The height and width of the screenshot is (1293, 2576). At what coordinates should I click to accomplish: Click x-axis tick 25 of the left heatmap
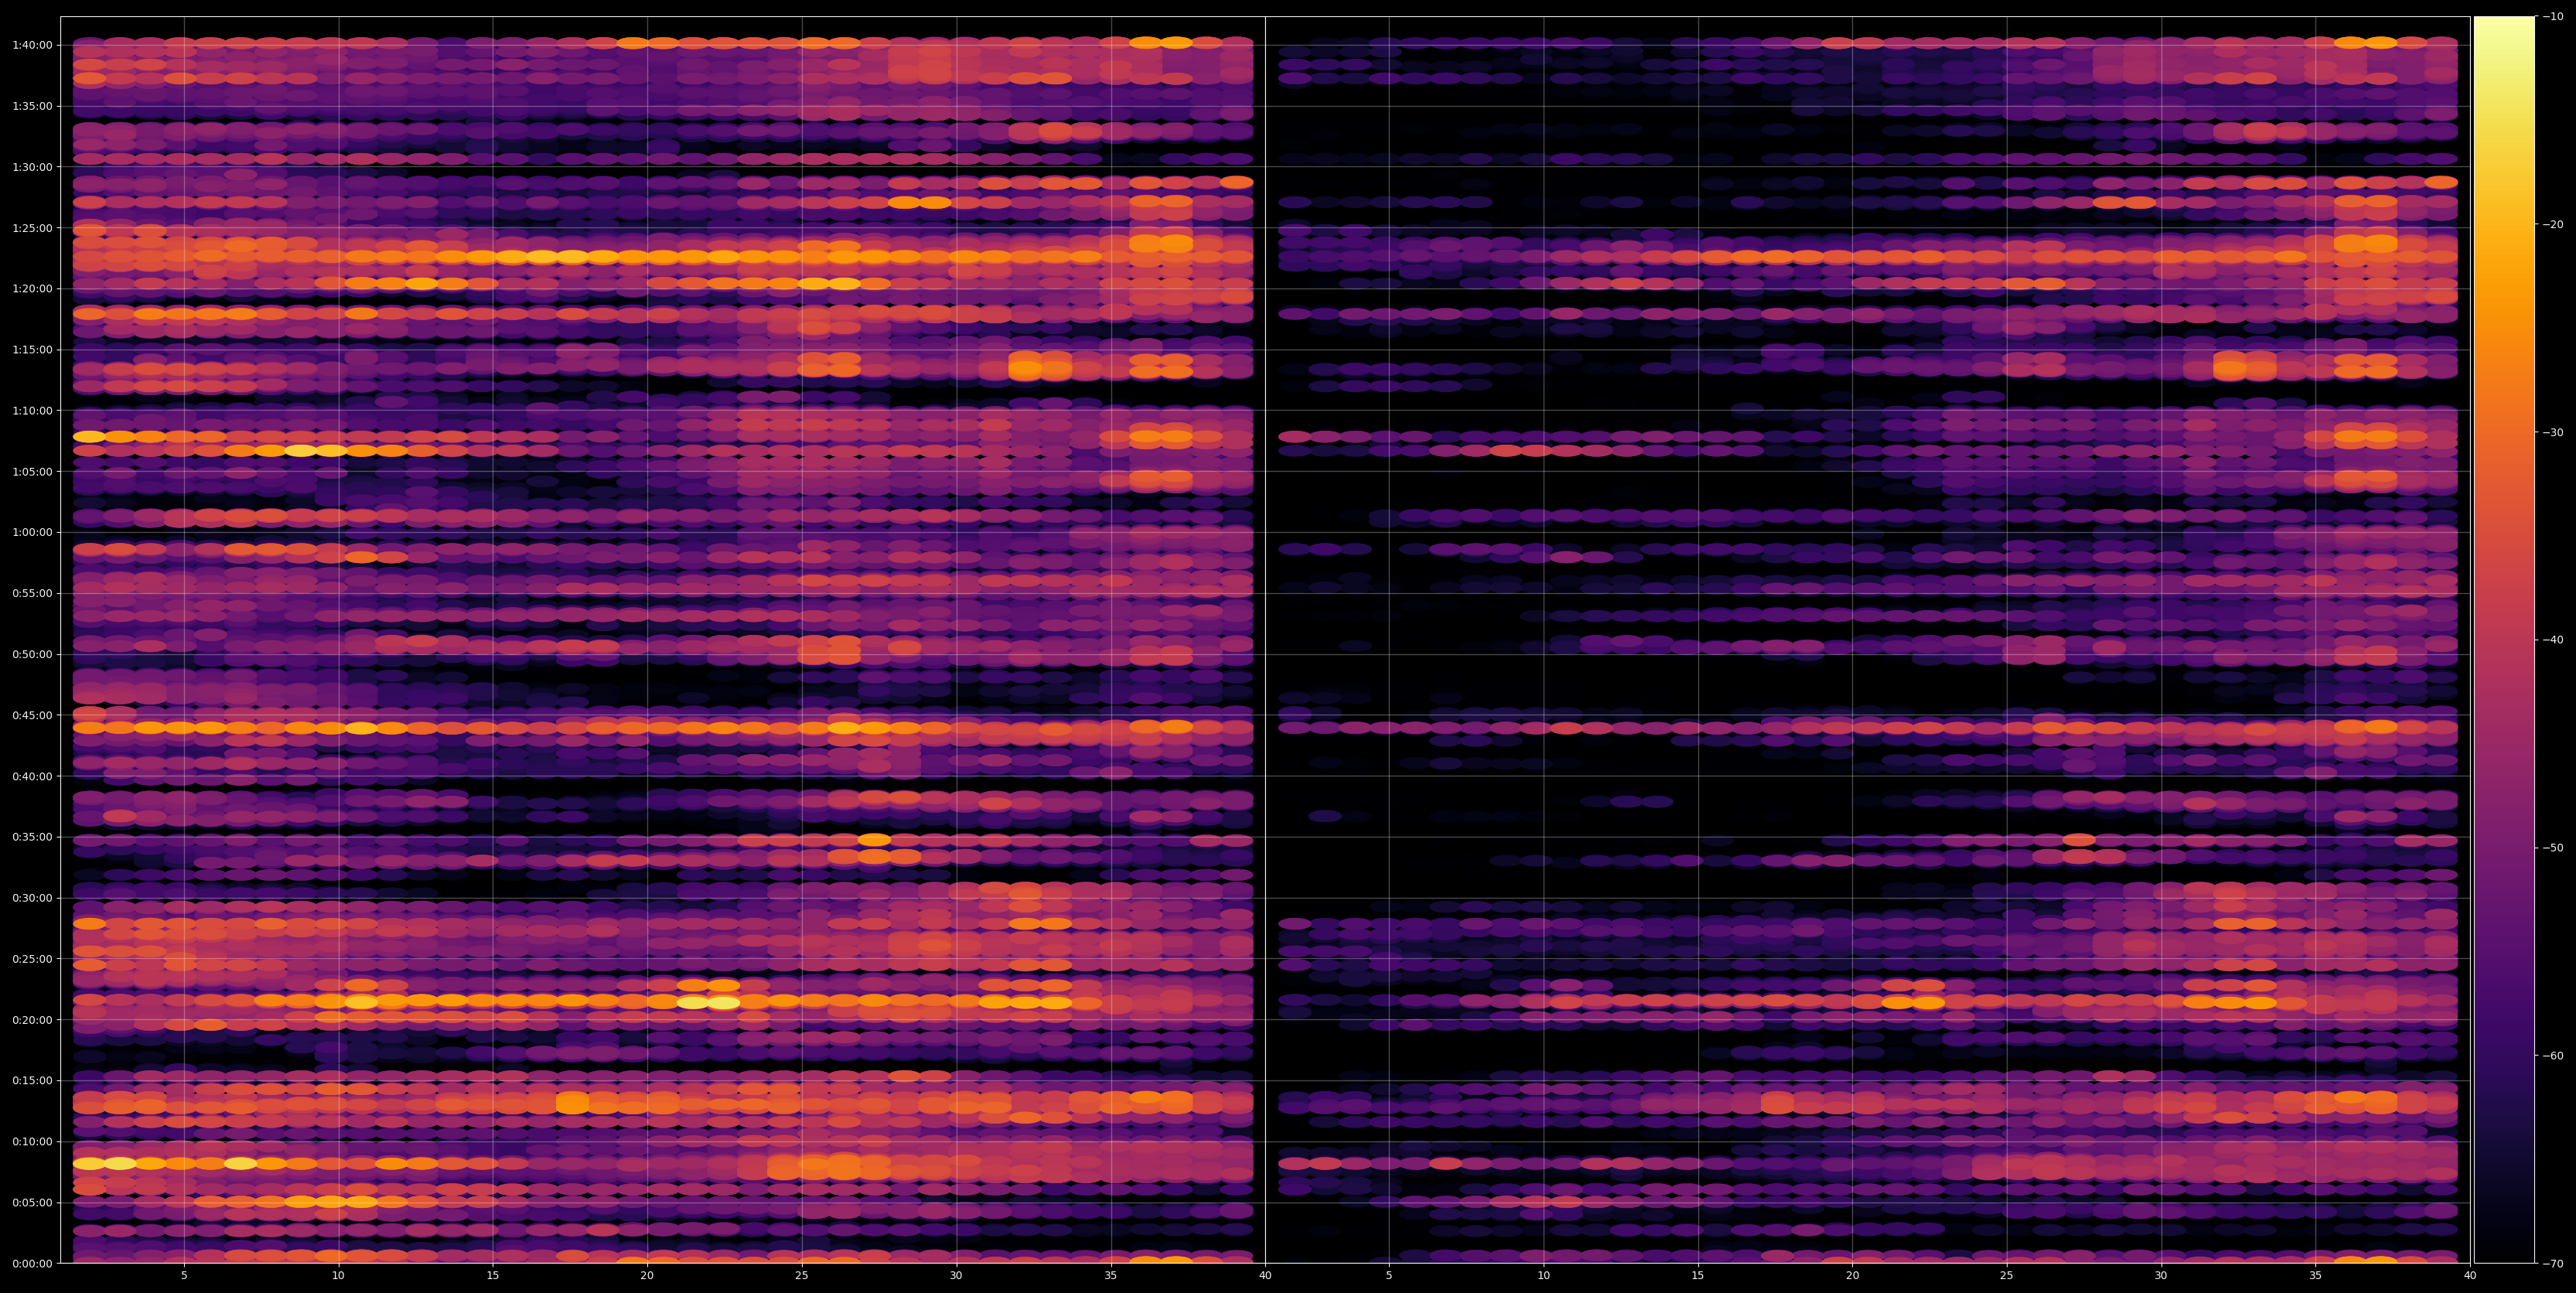(x=802, y=1276)
